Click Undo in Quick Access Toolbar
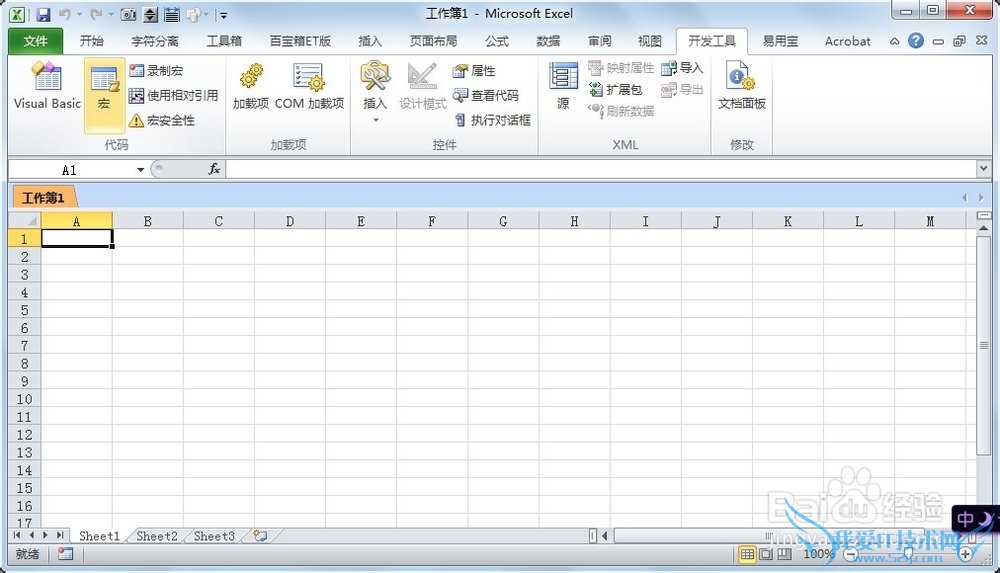The width and height of the screenshot is (1000, 573). 64,14
